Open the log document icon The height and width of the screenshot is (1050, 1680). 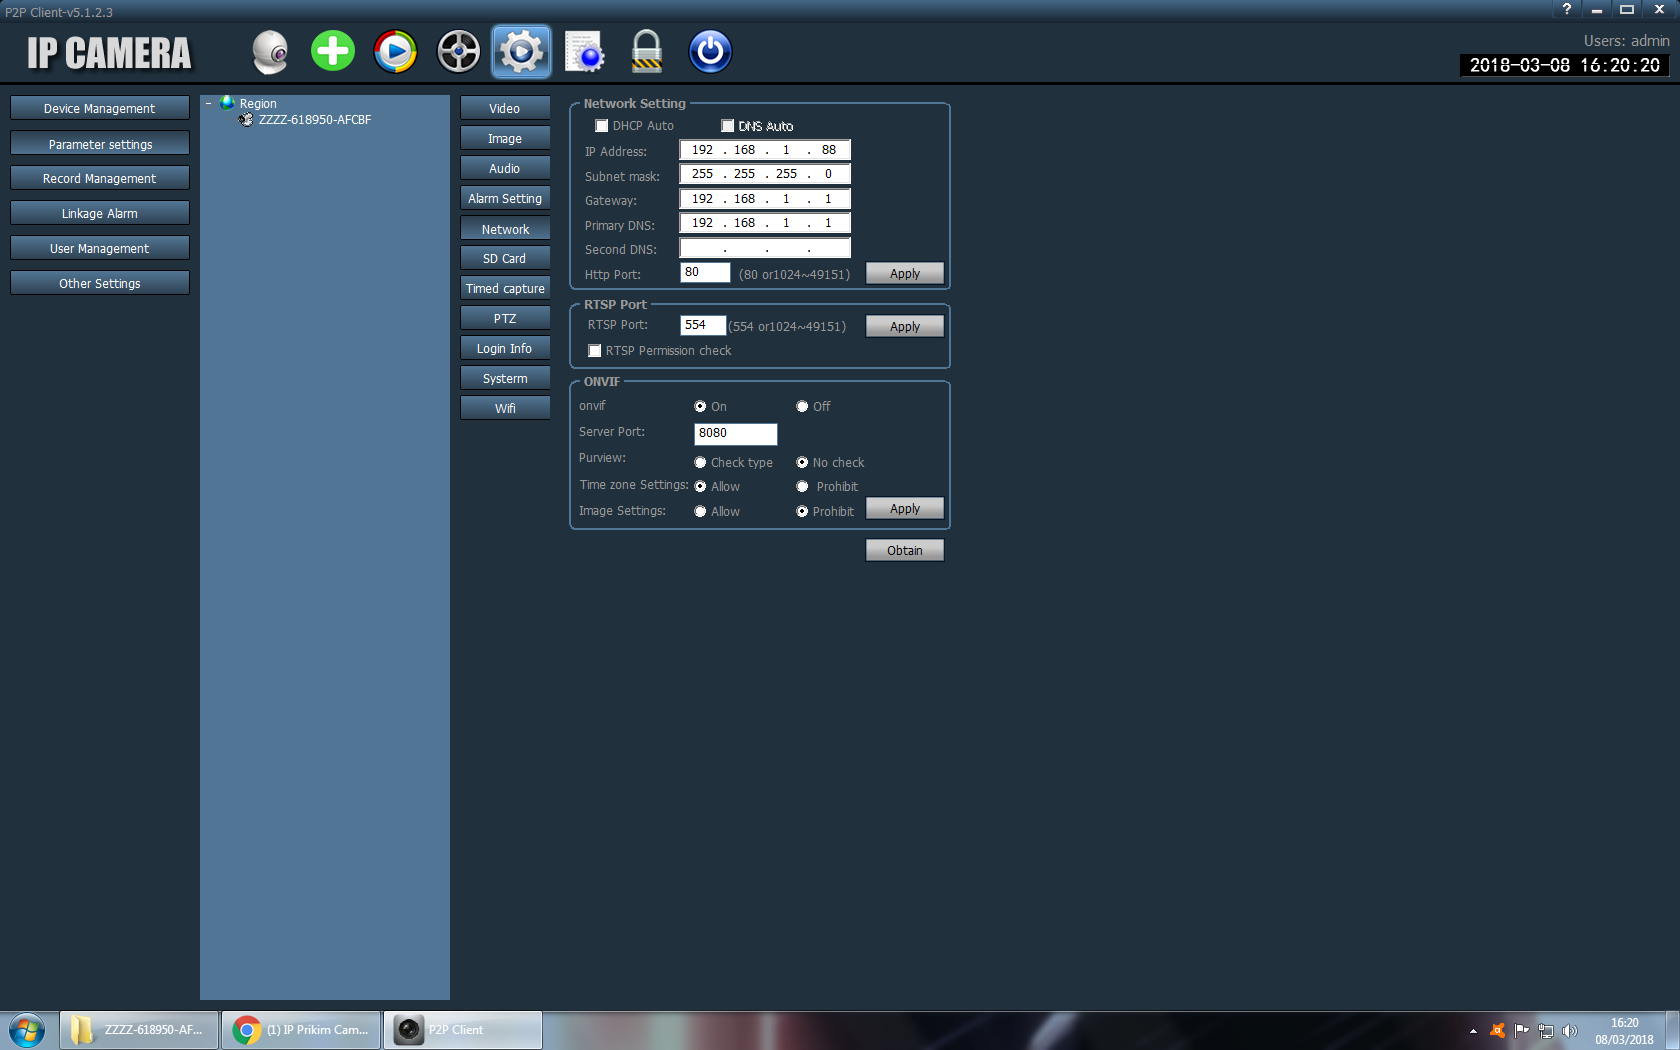pos(584,52)
